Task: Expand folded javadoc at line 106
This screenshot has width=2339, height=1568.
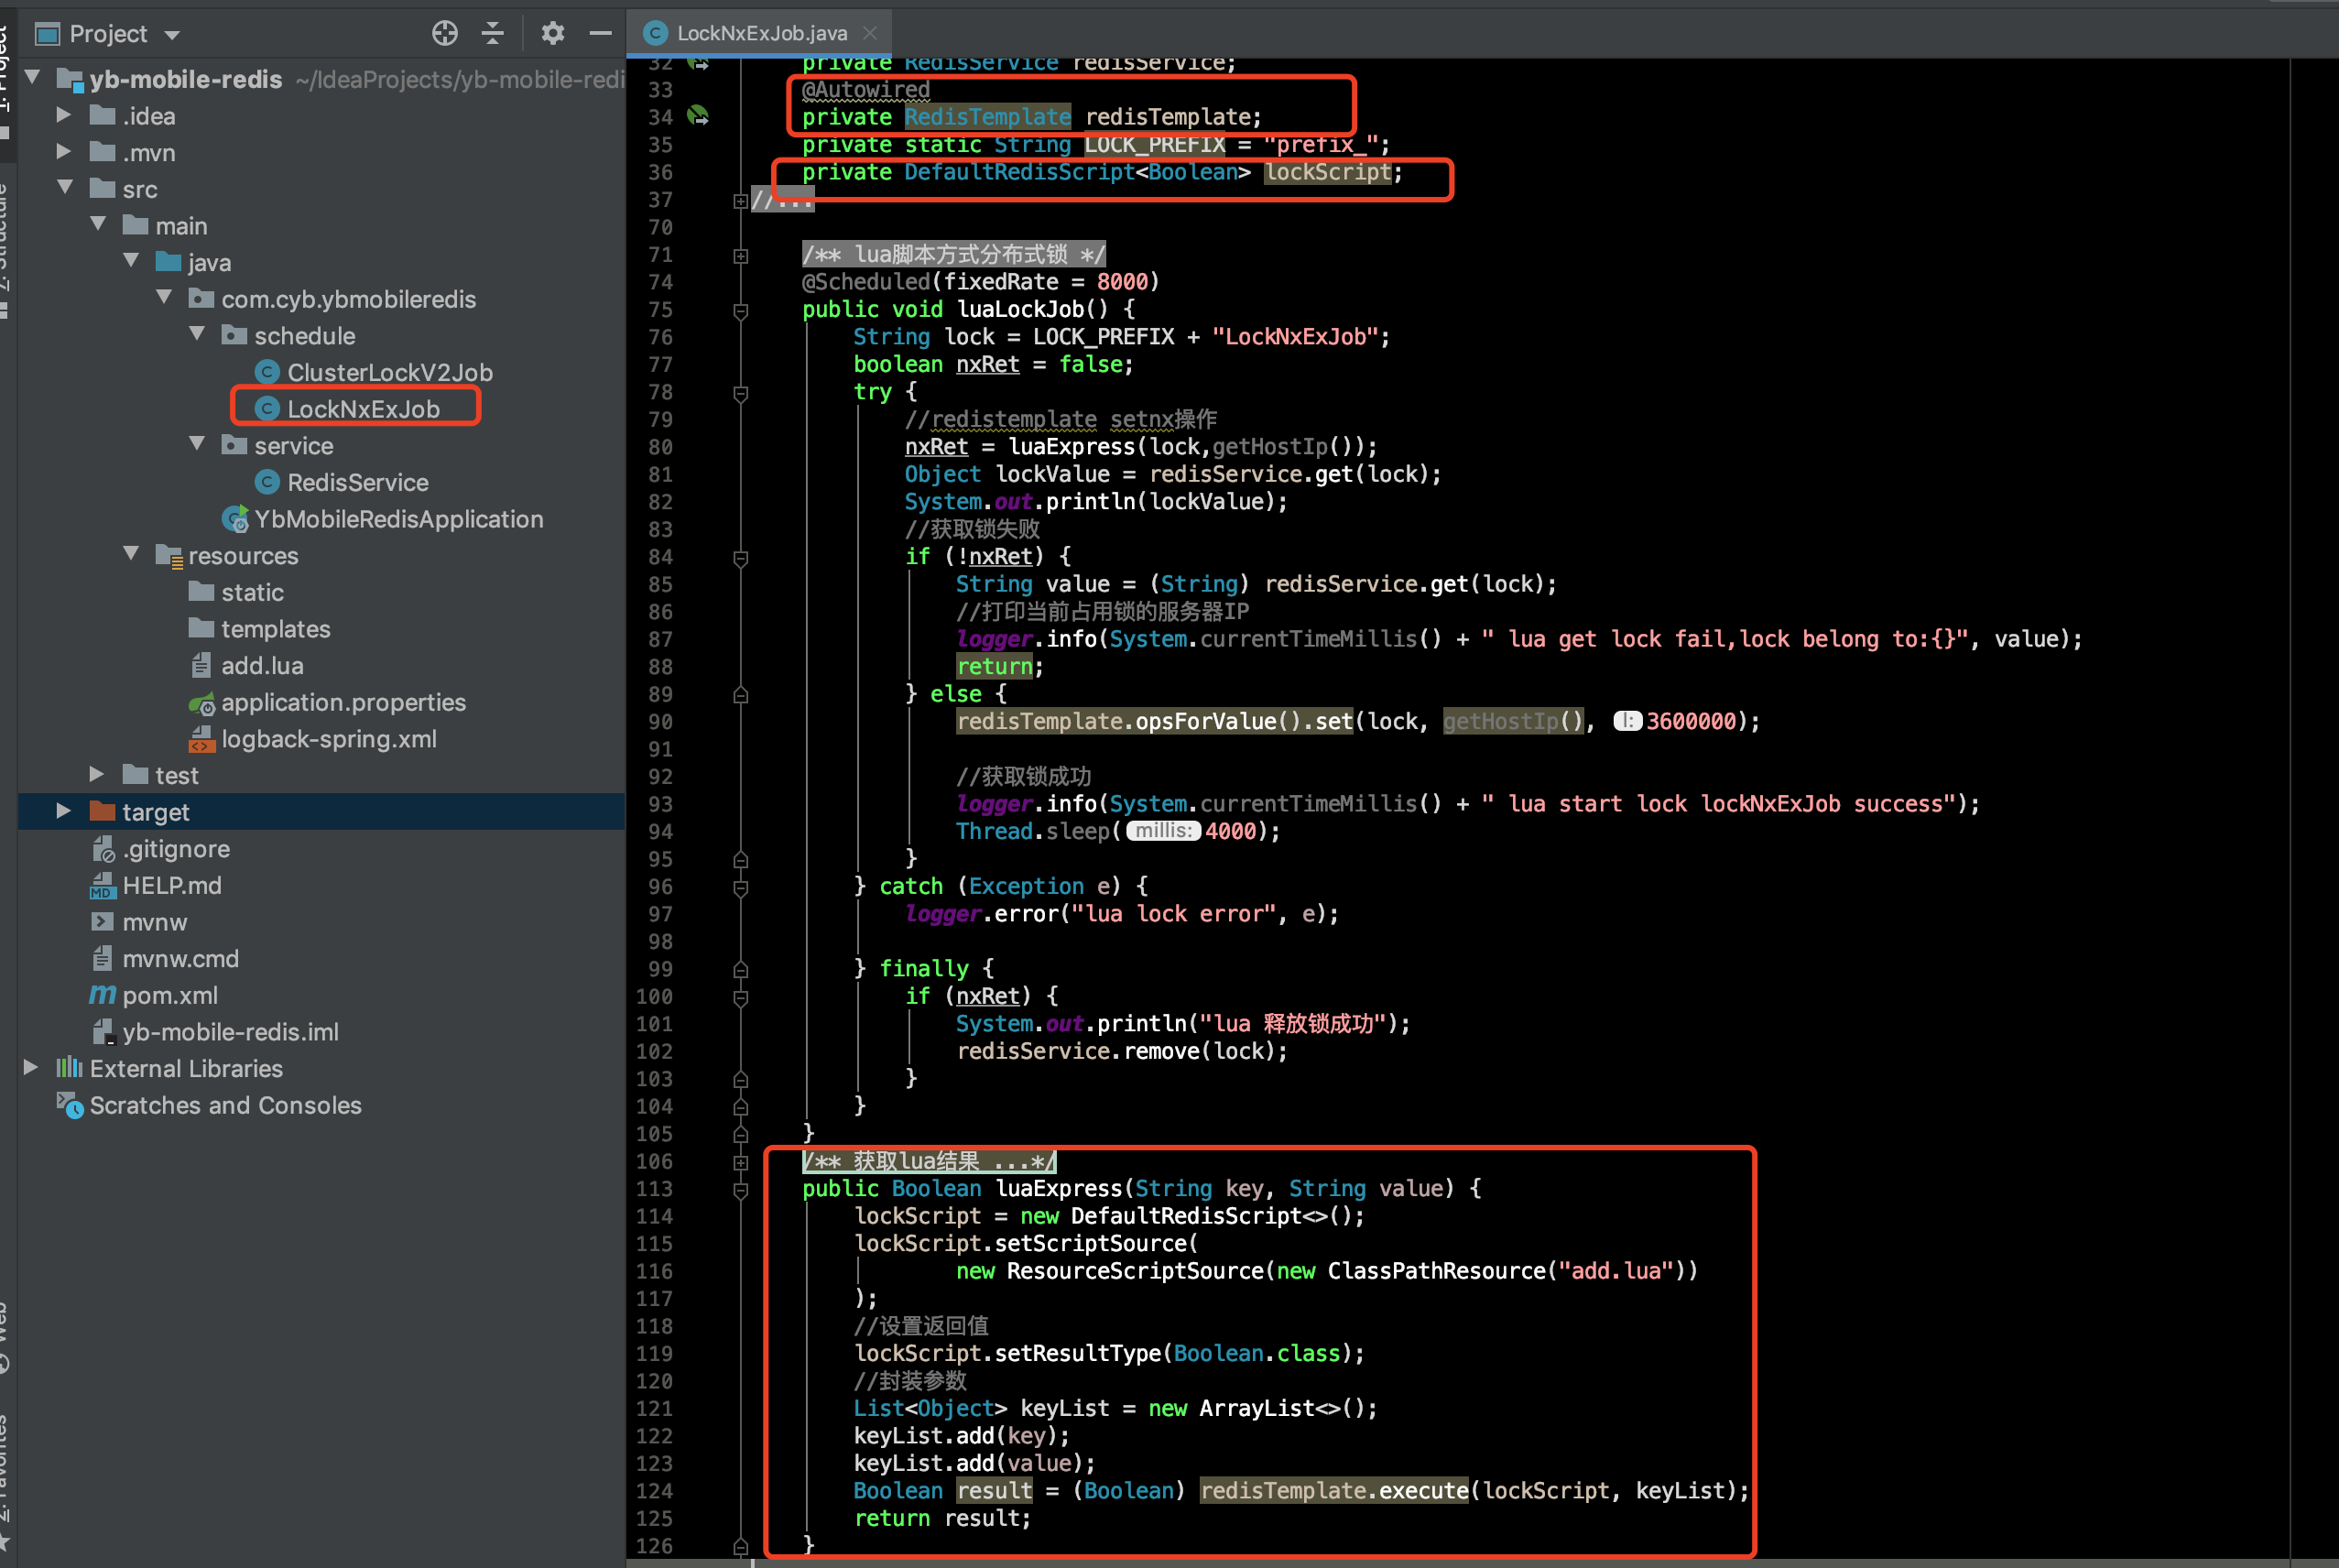Action: coord(740,1163)
